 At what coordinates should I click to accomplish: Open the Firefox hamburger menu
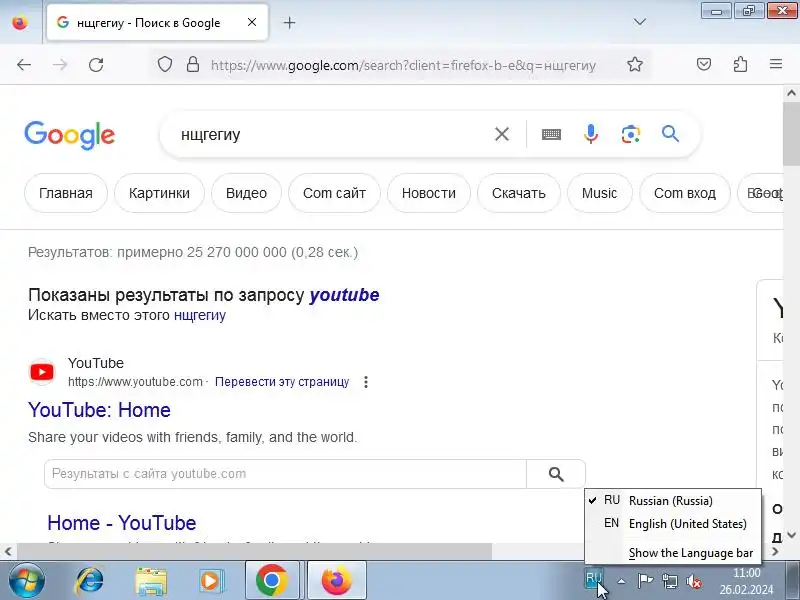(x=776, y=64)
